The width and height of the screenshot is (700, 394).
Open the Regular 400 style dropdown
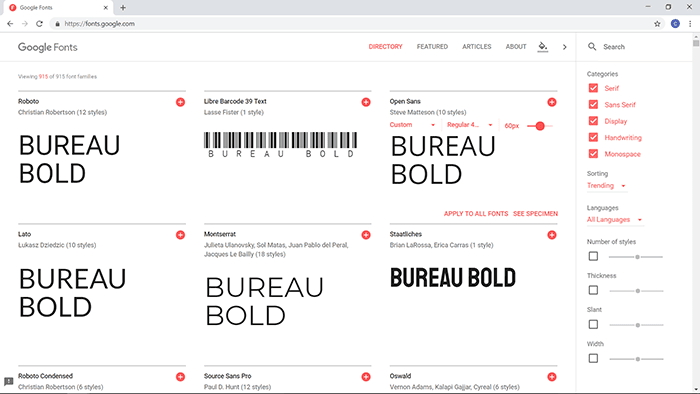pyautogui.click(x=470, y=125)
